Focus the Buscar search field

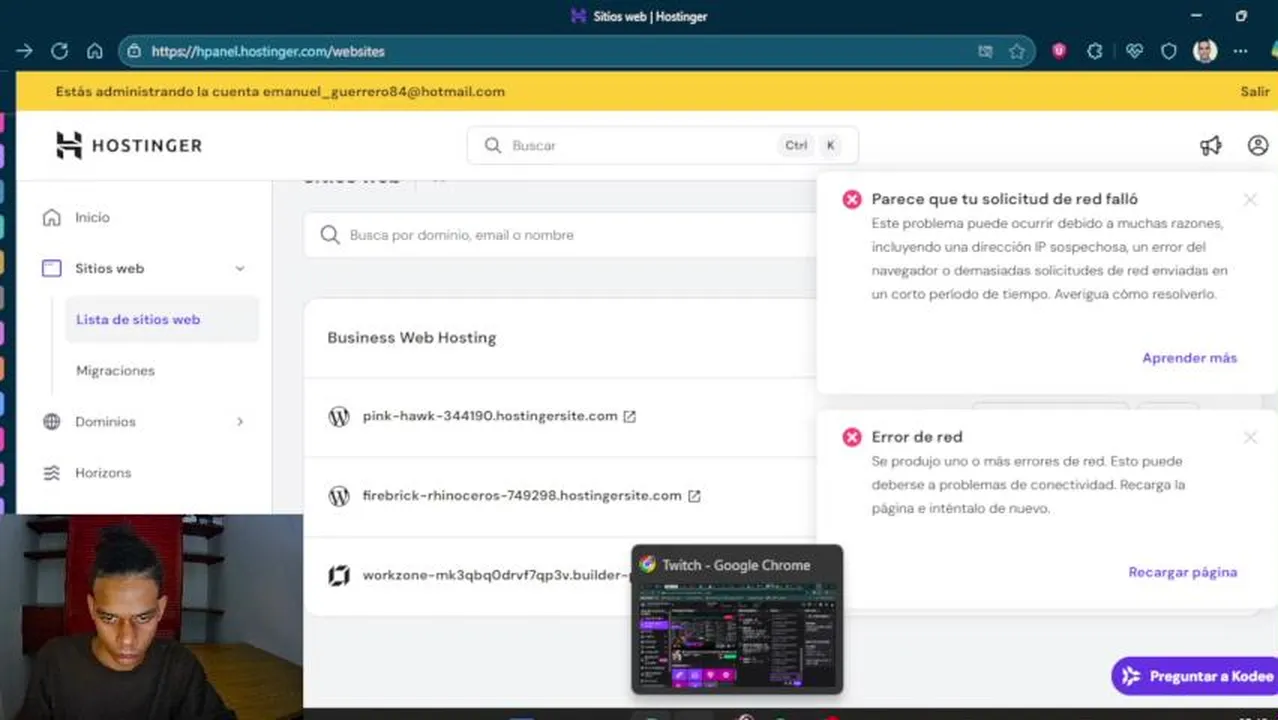662,145
